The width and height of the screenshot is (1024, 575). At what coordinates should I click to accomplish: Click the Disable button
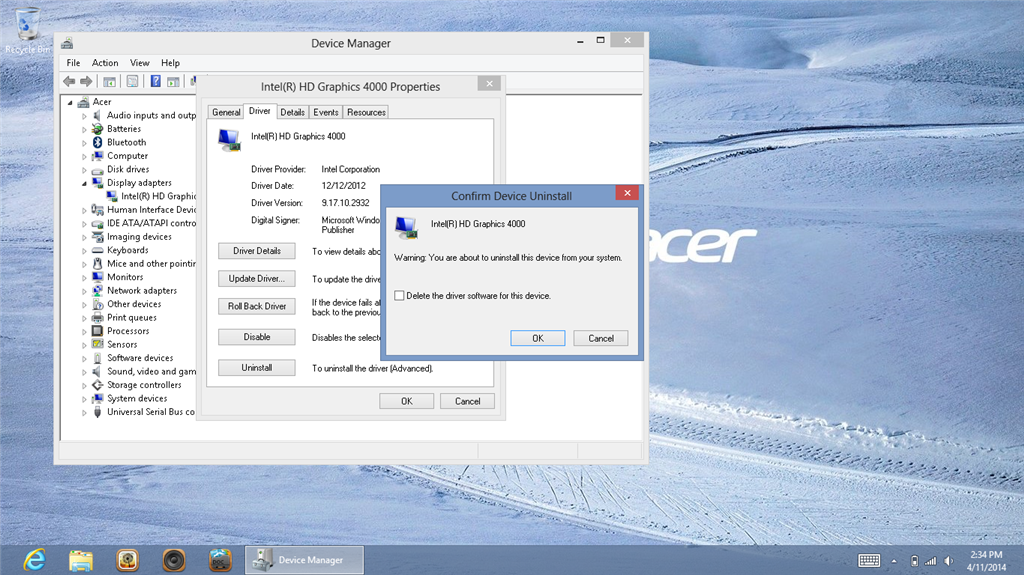coord(257,337)
